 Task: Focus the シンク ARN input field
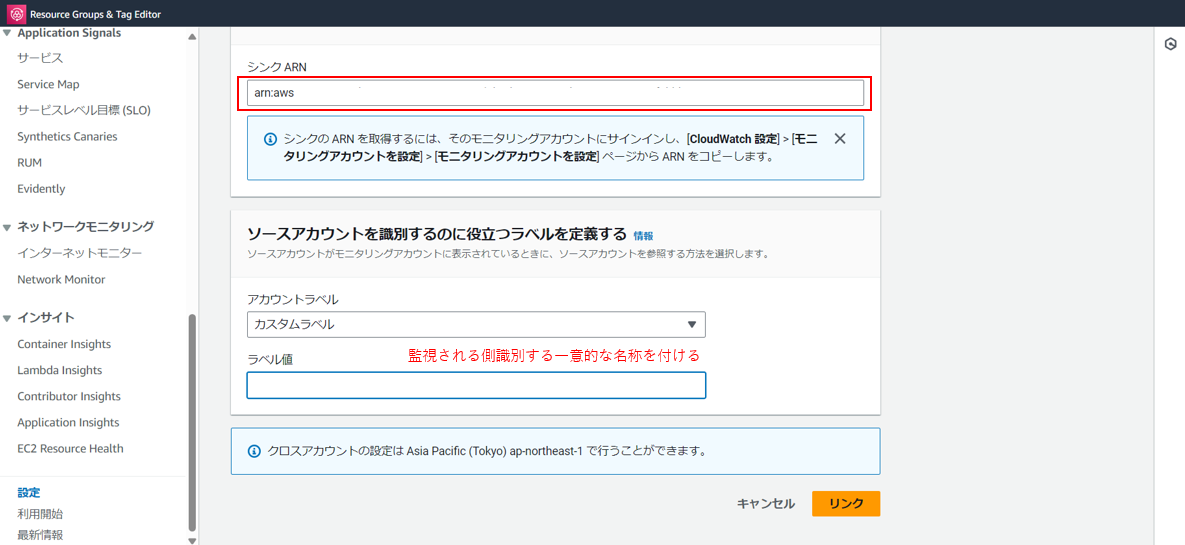click(x=555, y=93)
